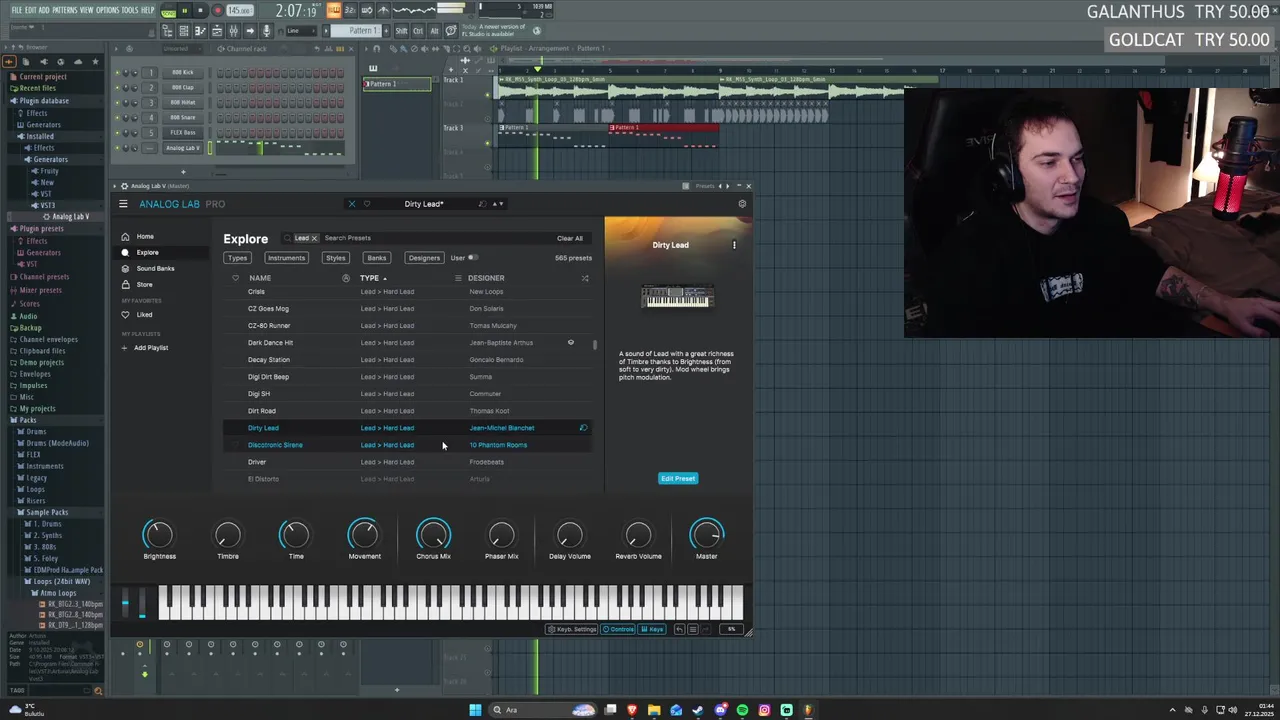Open the OPTIONS menu
The width and height of the screenshot is (1280, 720).
[108, 10]
